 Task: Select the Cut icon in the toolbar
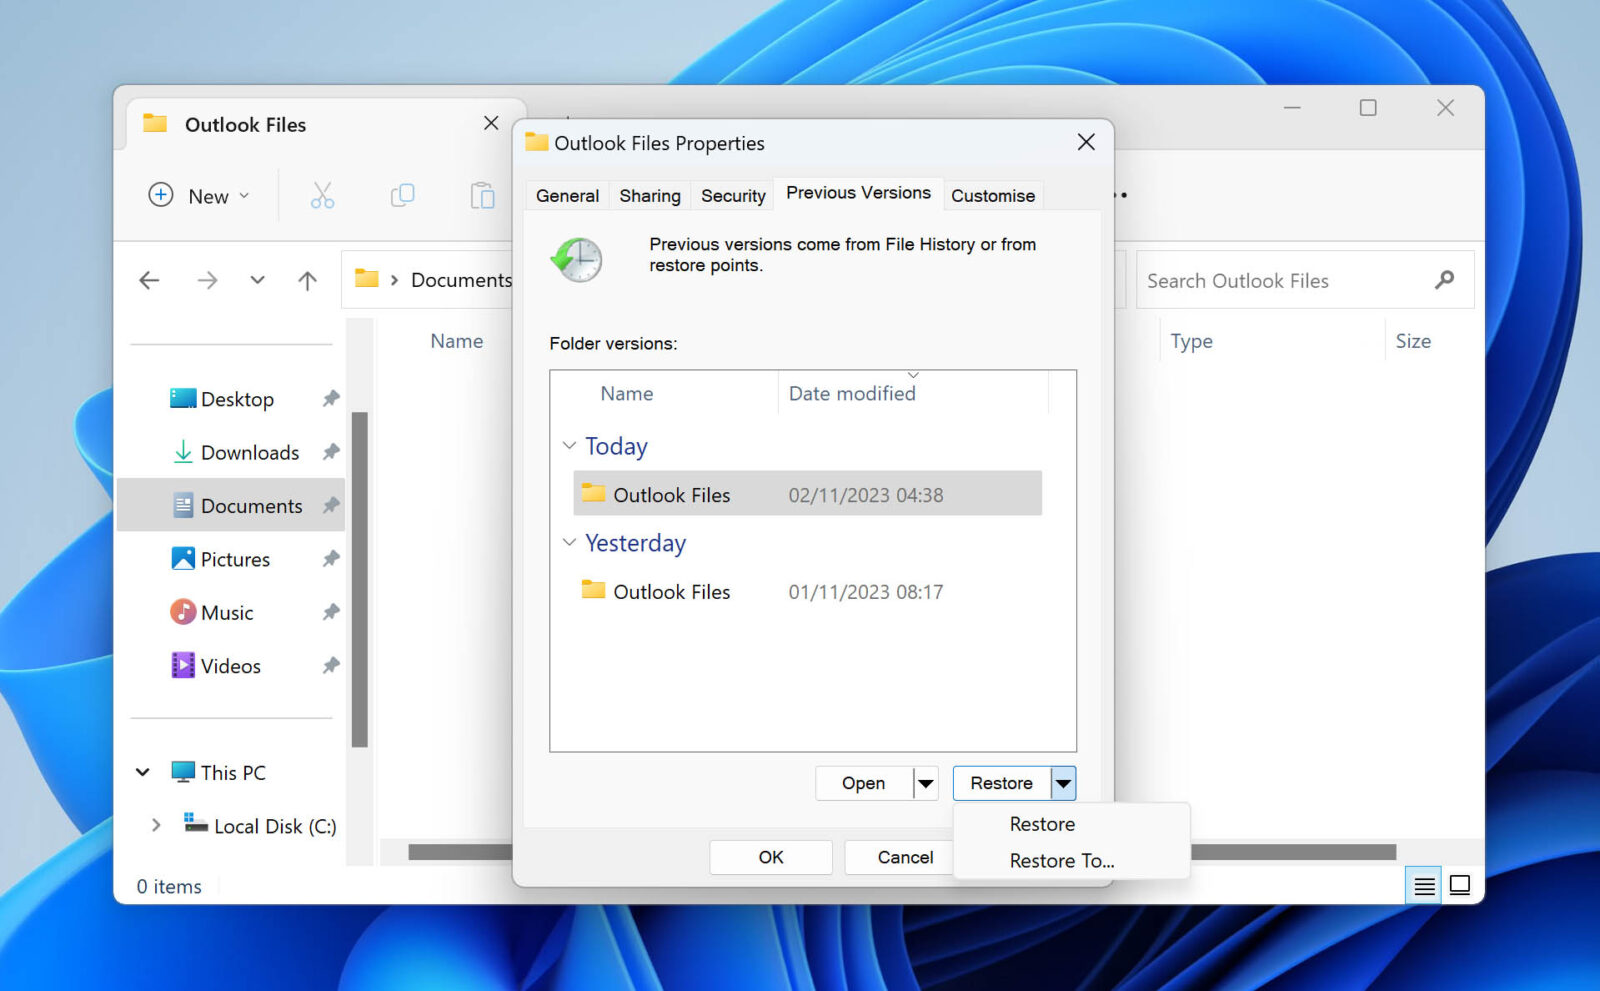tap(322, 195)
